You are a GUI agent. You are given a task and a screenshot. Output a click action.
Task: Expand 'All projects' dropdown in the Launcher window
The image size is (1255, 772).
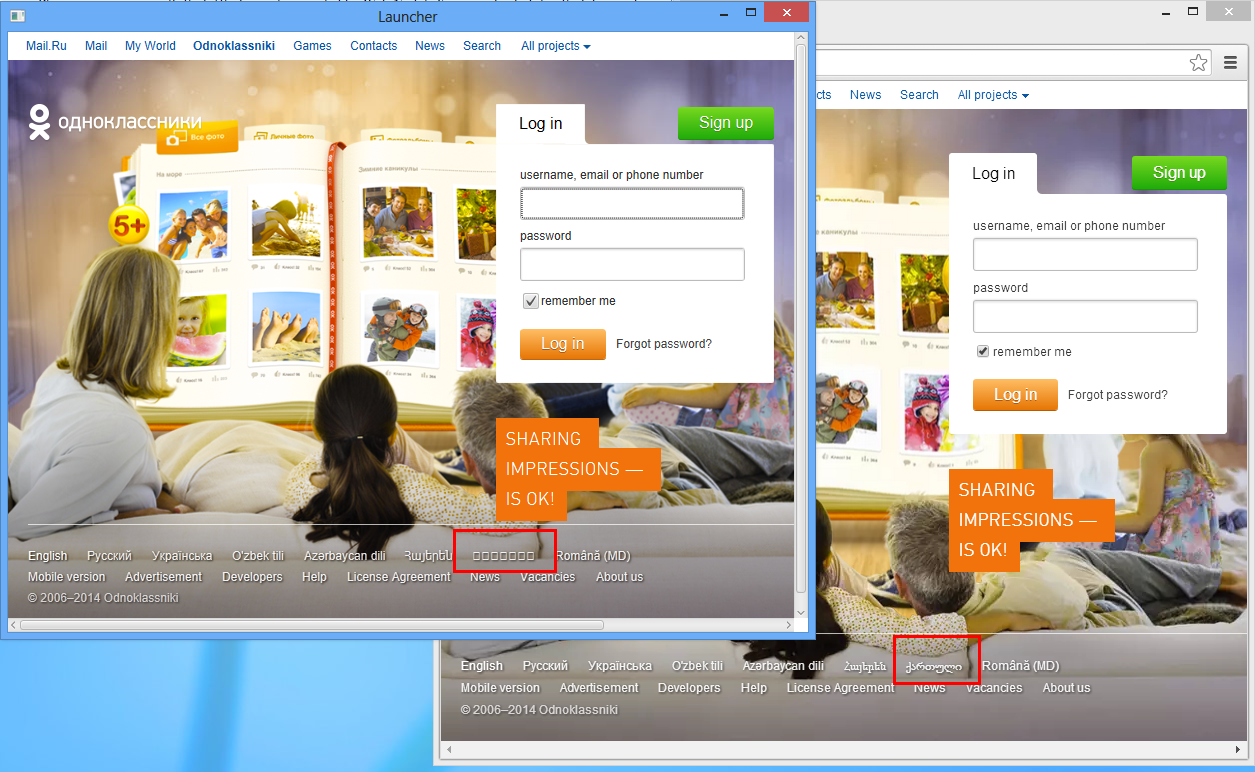coord(555,46)
